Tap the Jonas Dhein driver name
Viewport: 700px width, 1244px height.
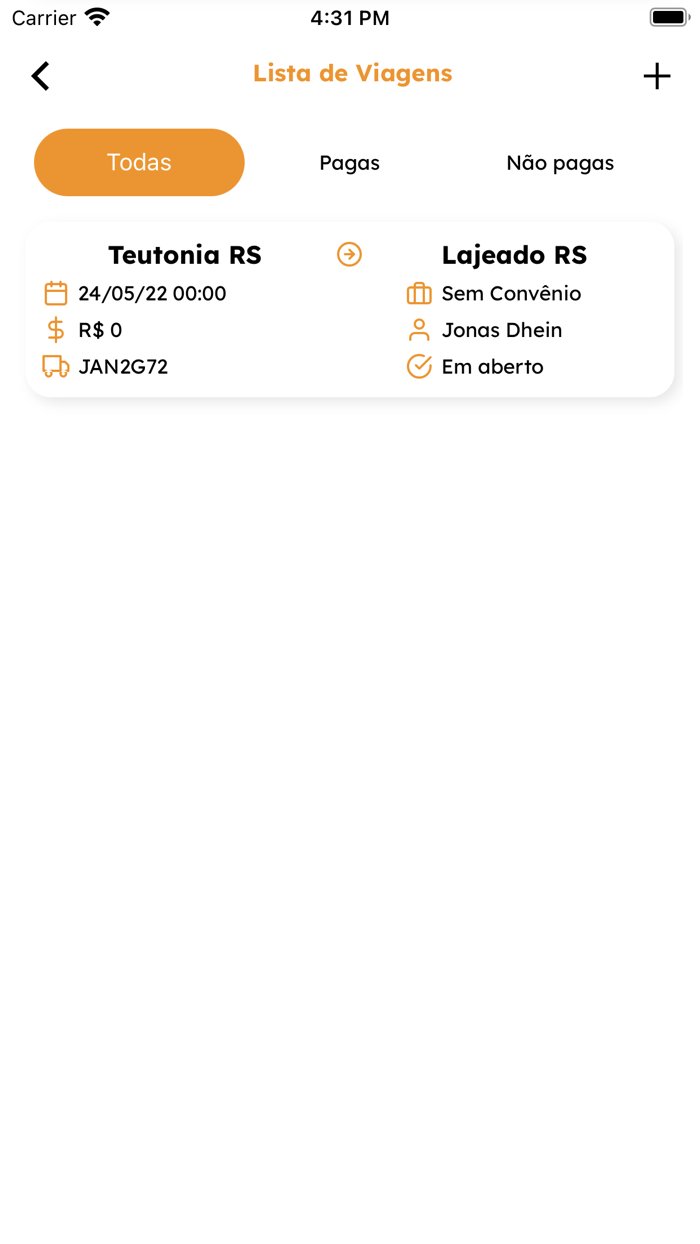click(502, 330)
